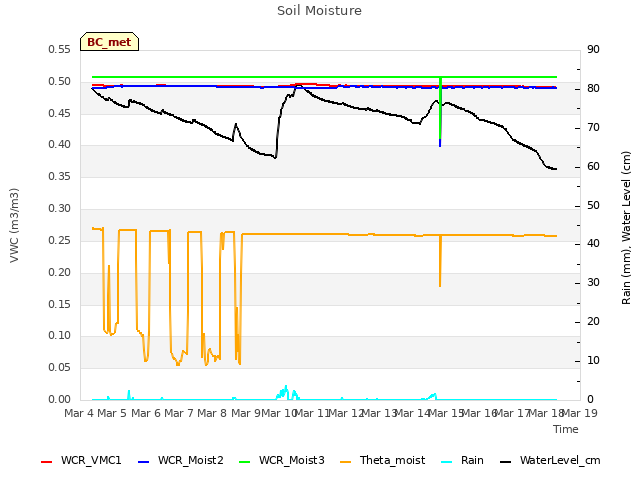Click the orange Theta_moist legend swatch
Image resolution: width=640 pixels, height=480 pixels.
(x=346, y=462)
